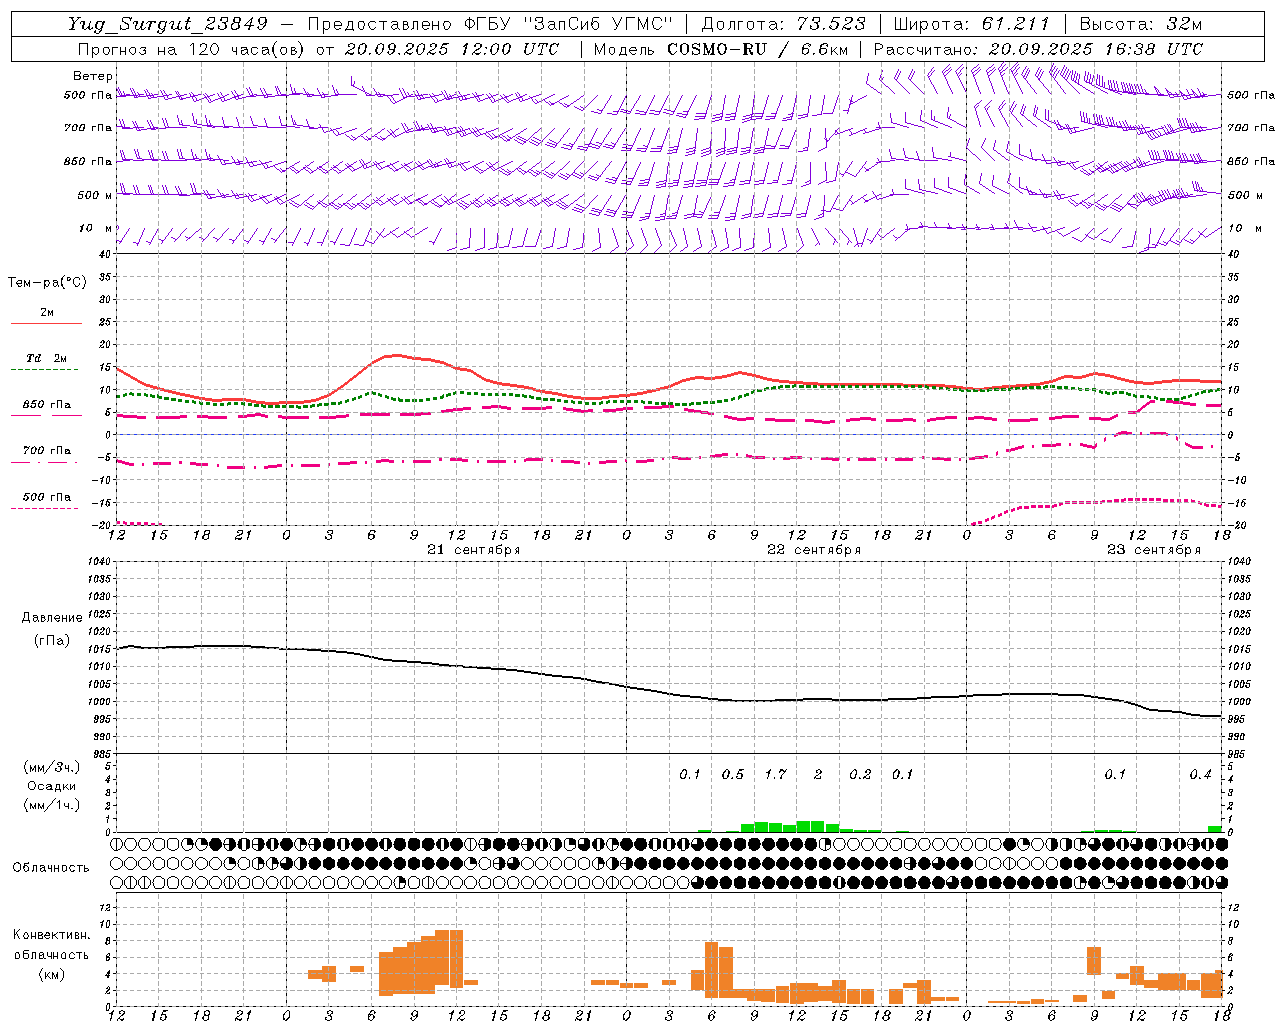Click 'Рассчитано: 20.09.2025 16:38 UTC' text
Screen dimensions: 1280x1024
pyautogui.click(x=1038, y=49)
